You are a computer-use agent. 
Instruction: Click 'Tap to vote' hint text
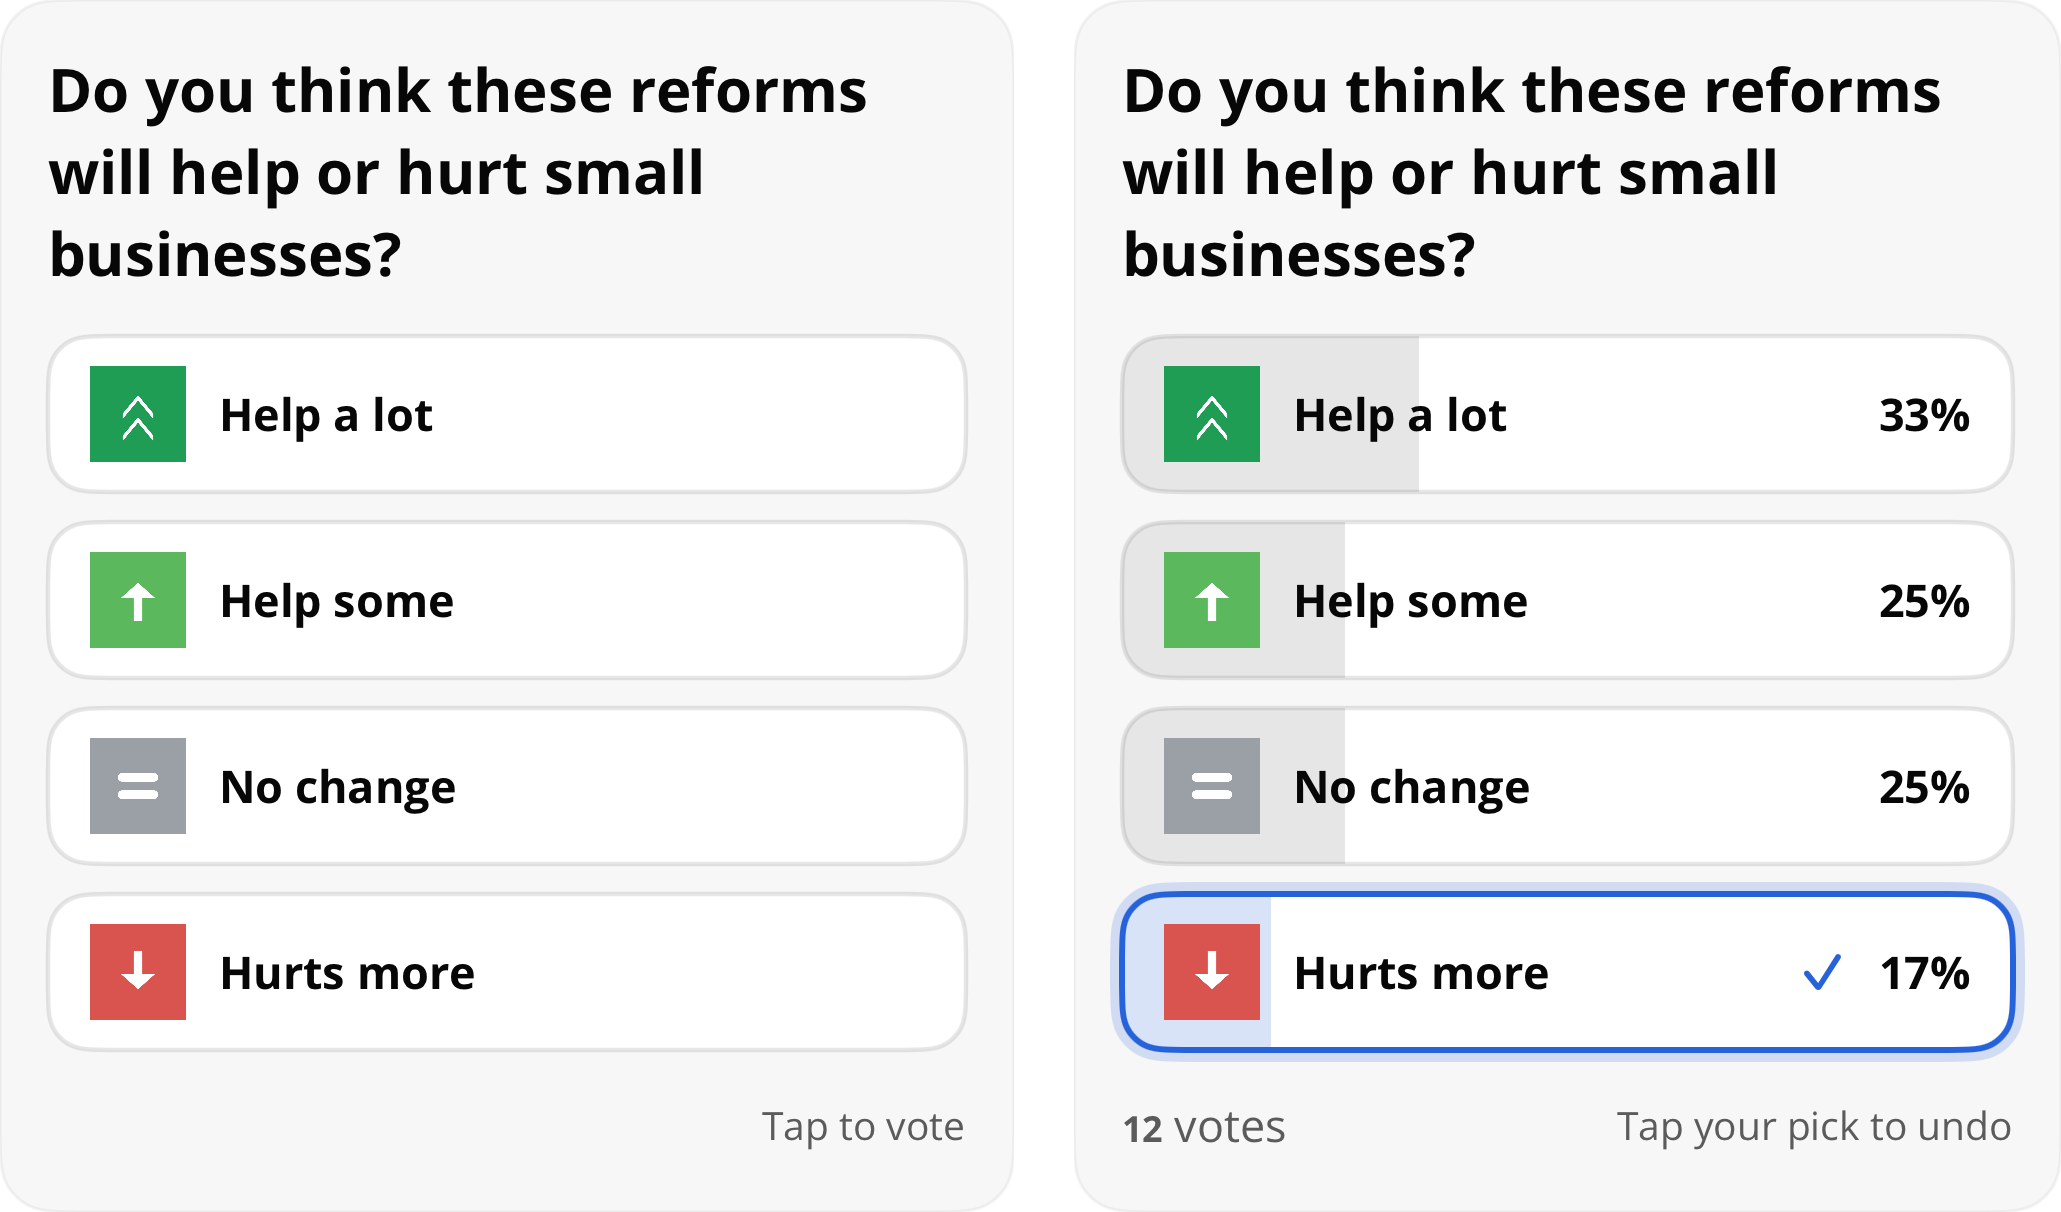863,1126
